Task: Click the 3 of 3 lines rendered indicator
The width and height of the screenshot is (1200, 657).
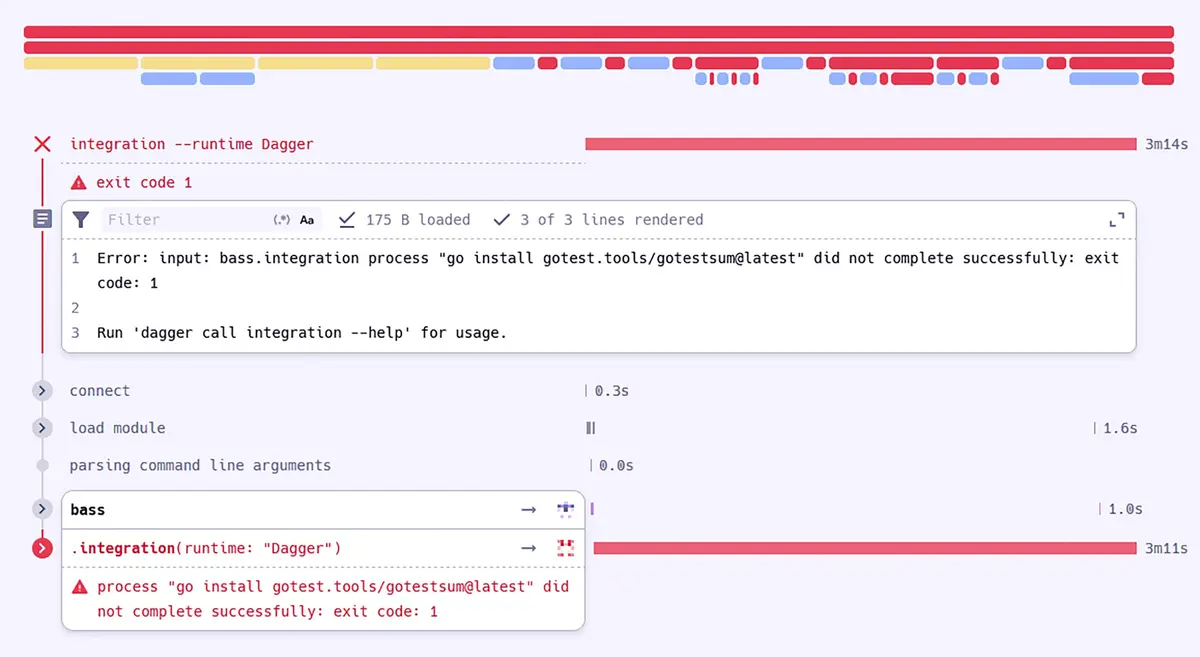Action: coord(599,220)
